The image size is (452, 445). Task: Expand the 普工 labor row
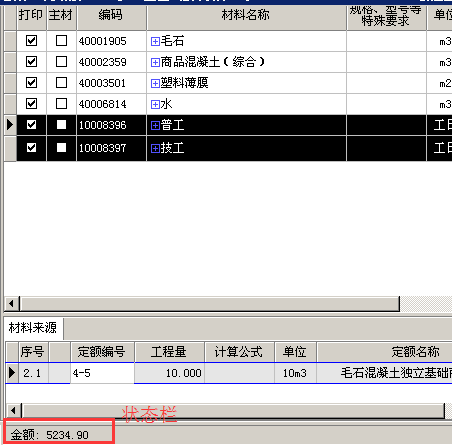[x=155, y=125]
